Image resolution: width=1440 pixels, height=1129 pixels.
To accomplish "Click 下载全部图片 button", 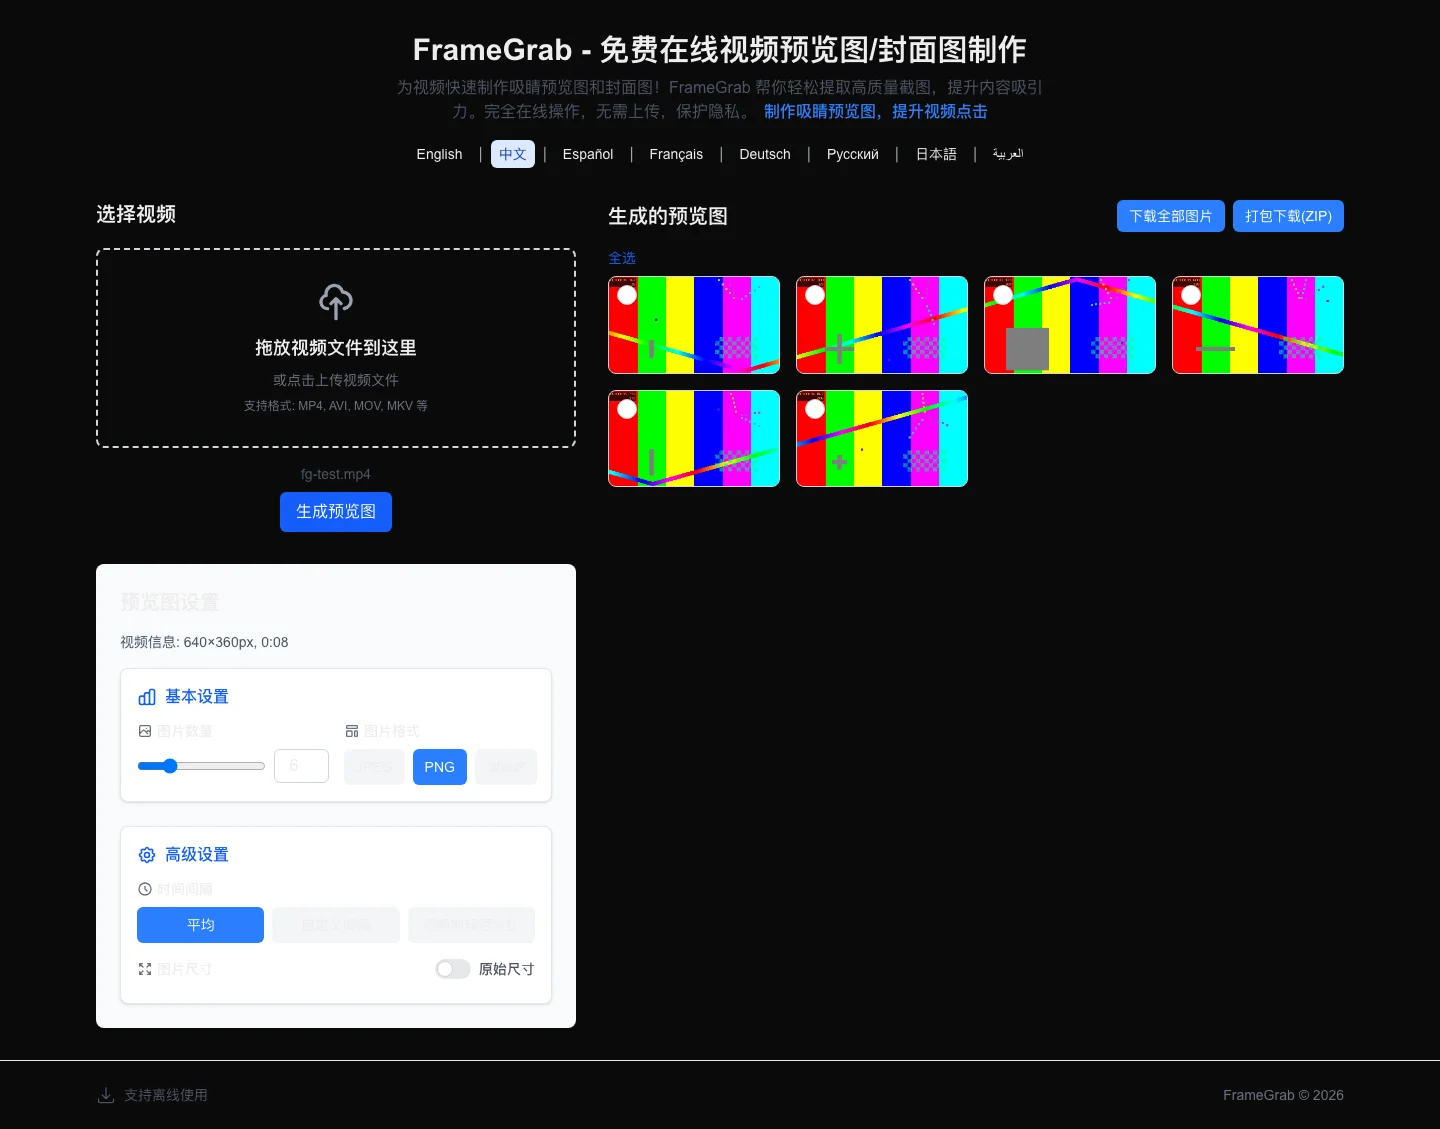I will tap(1171, 216).
